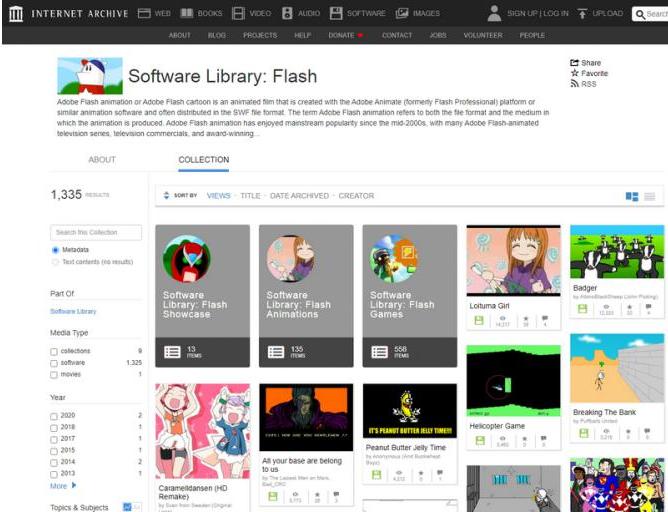
Task: Check the software media type box
Action: pyautogui.click(x=54, y=363)
